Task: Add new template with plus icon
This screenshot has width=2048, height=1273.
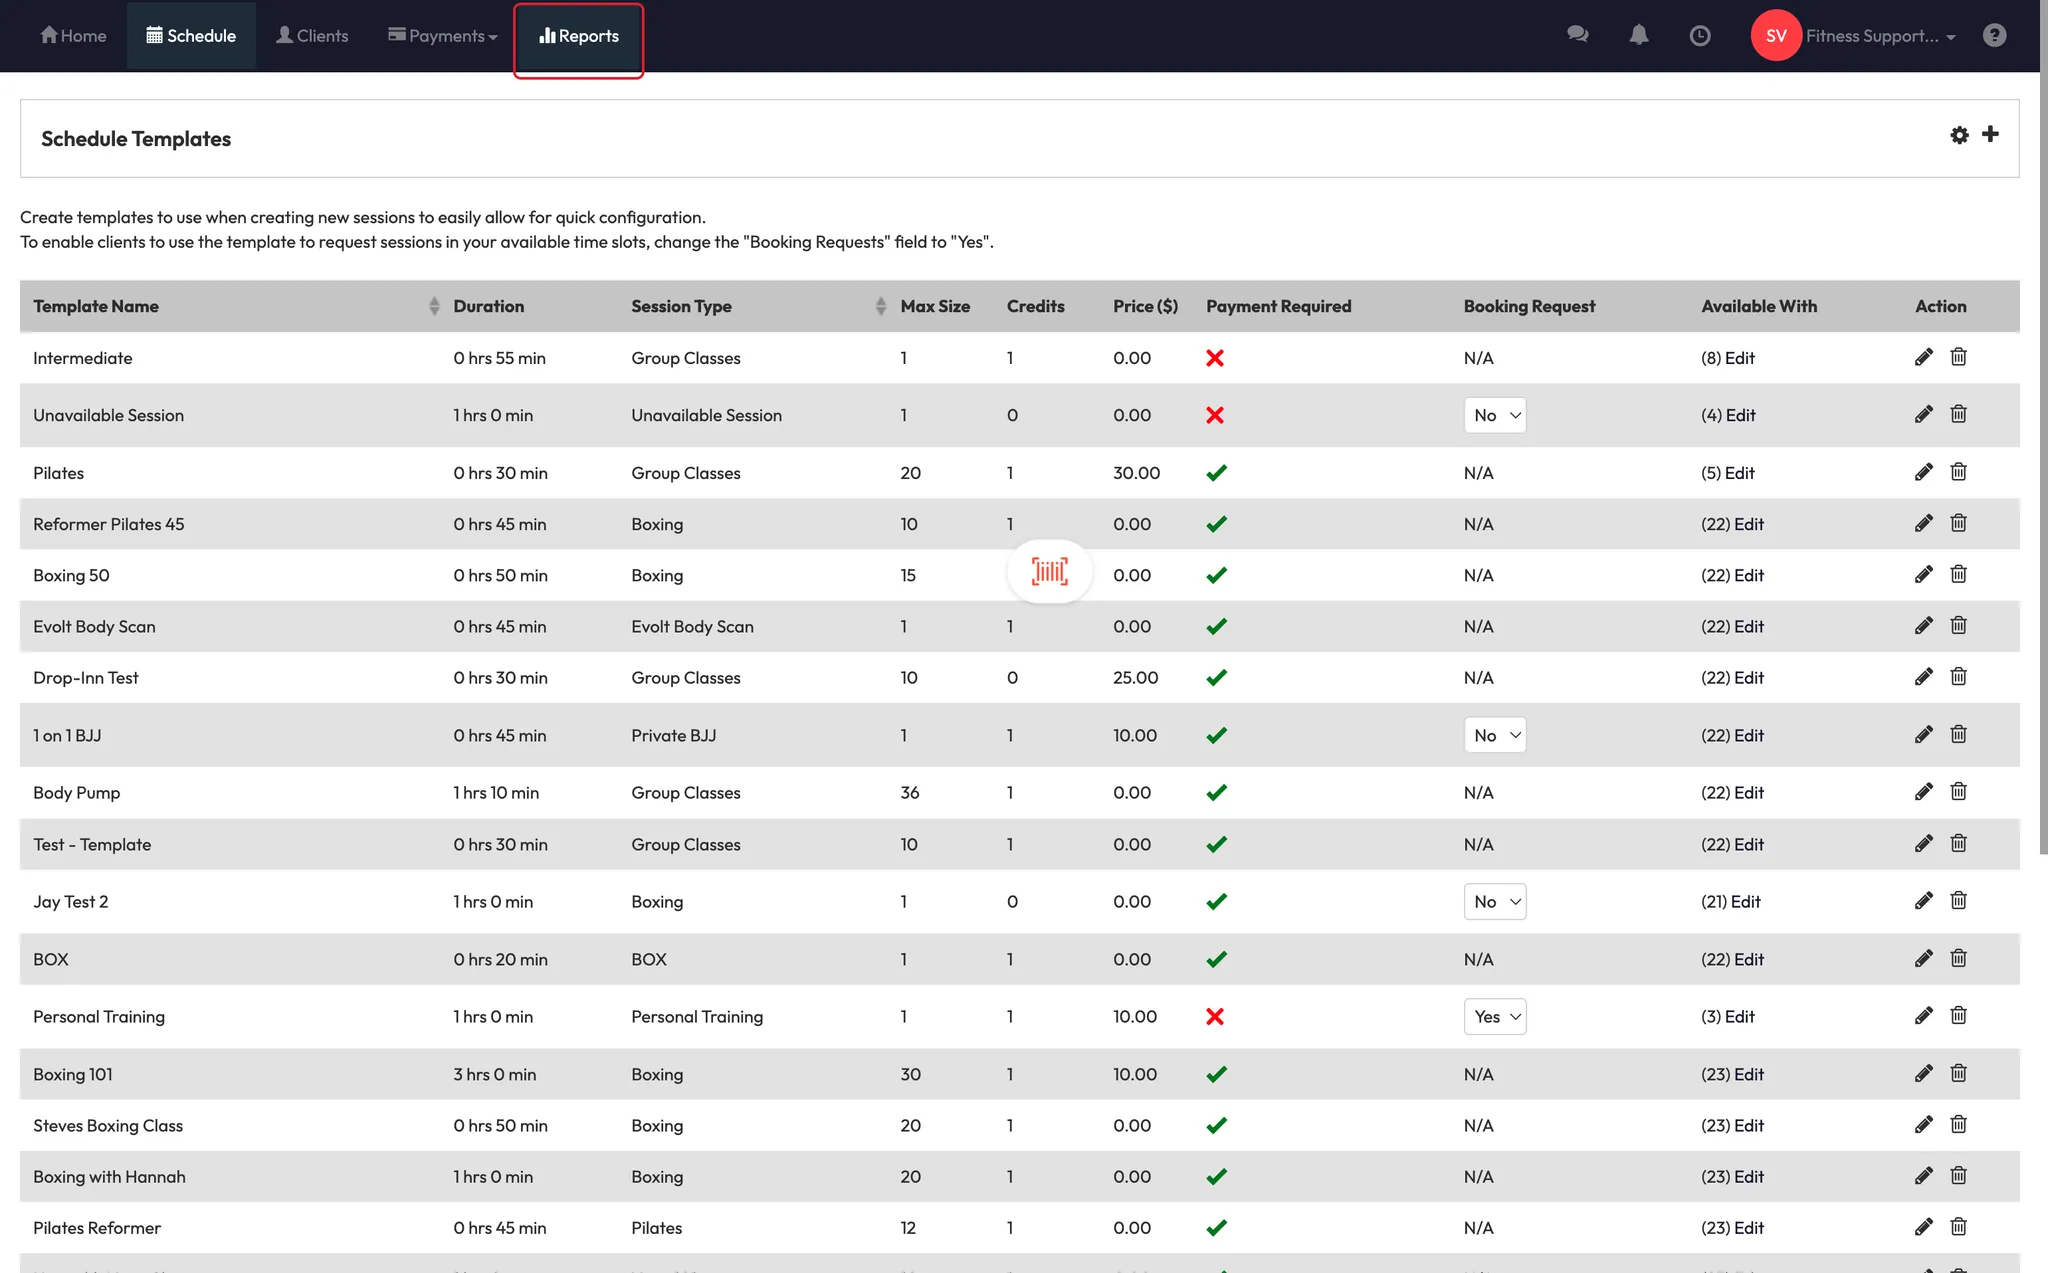Action: 1990,134
